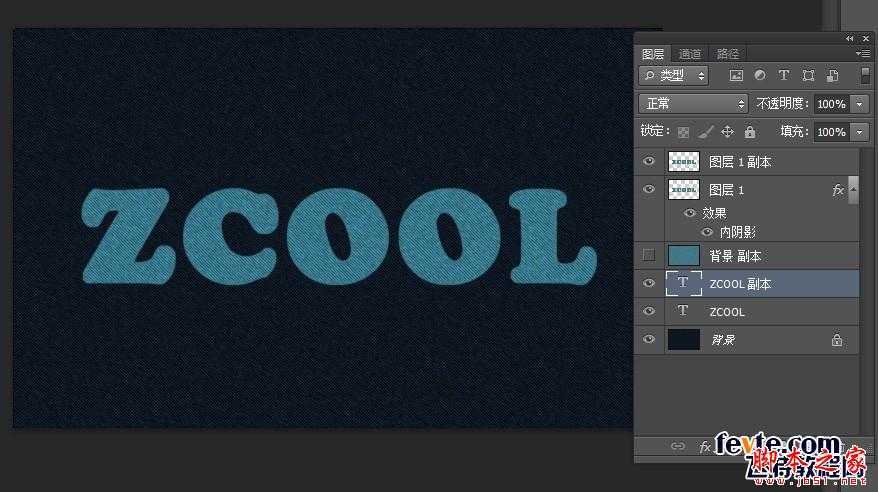878x492 pixels.
Task: Filter layers by adjustment layers icon
Action: pos(760,76)
